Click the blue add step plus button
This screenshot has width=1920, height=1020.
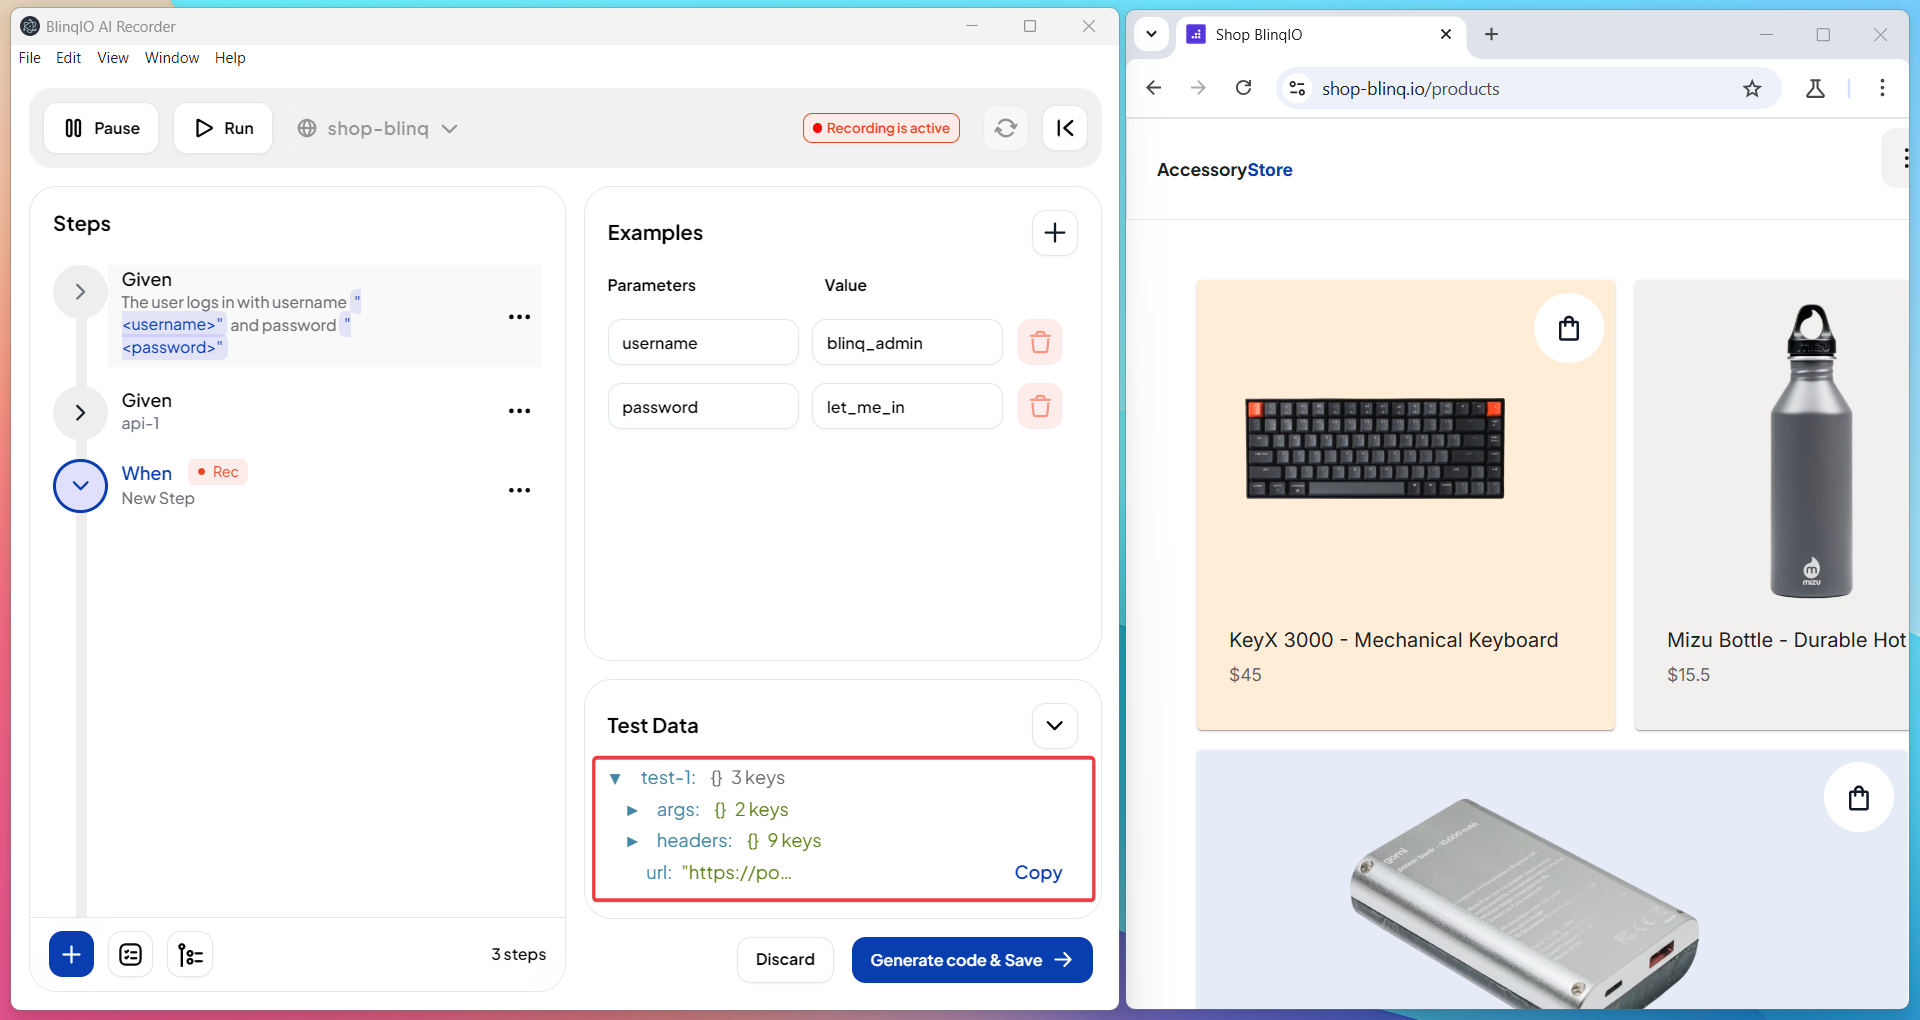(x=71, y=955)
